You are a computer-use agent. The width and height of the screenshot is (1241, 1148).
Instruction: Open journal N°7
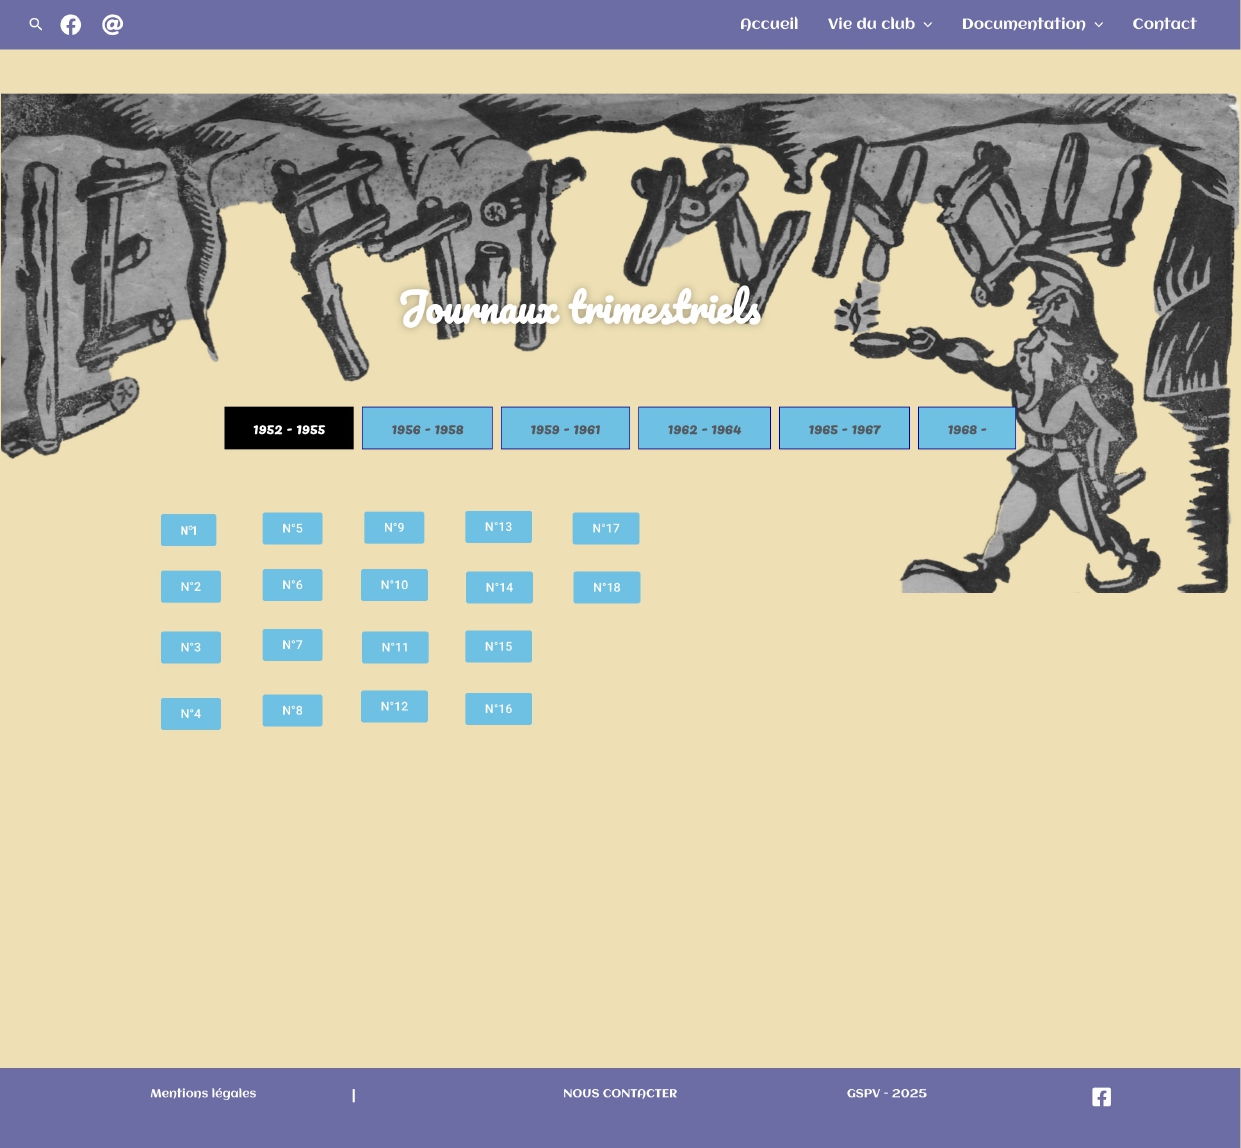coord(292,645)
